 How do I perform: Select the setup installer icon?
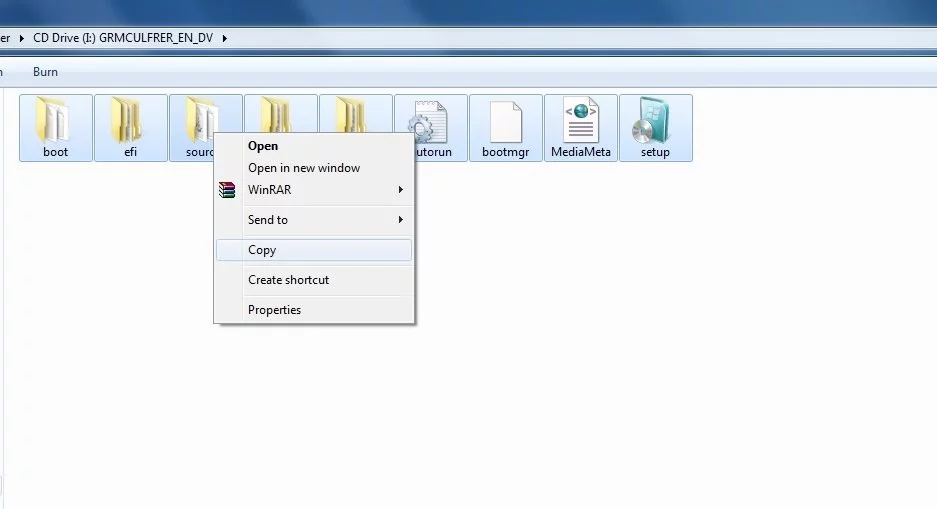click(655, 121)
